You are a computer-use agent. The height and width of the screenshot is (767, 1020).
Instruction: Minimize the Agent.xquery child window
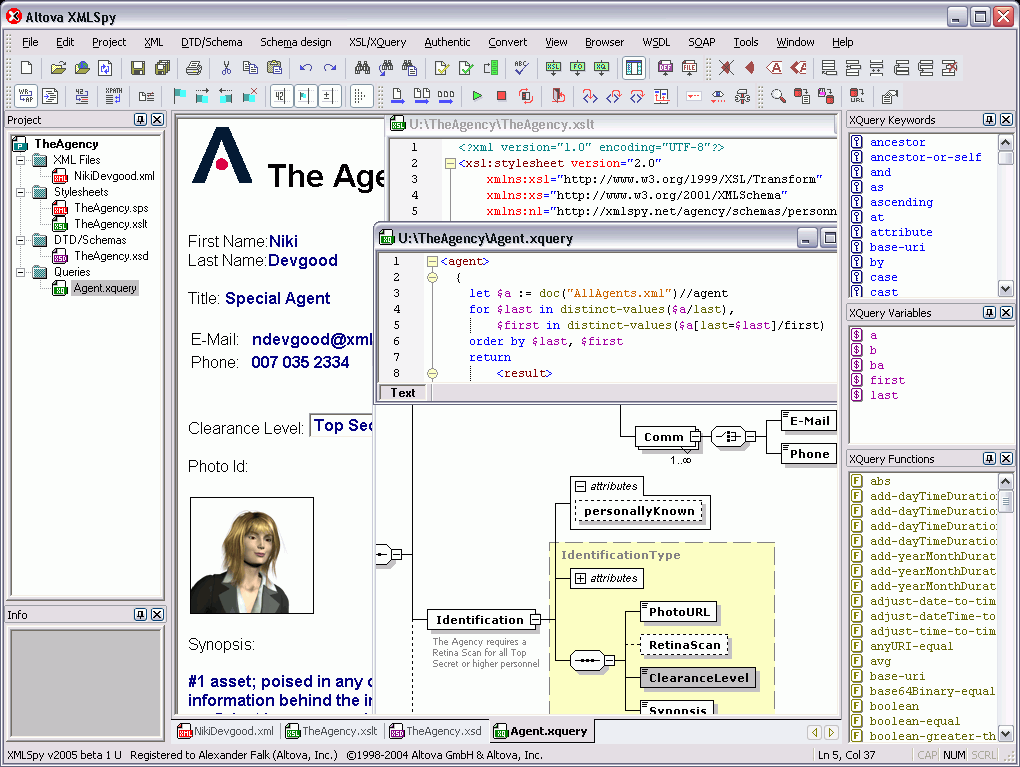coord(807,238)
